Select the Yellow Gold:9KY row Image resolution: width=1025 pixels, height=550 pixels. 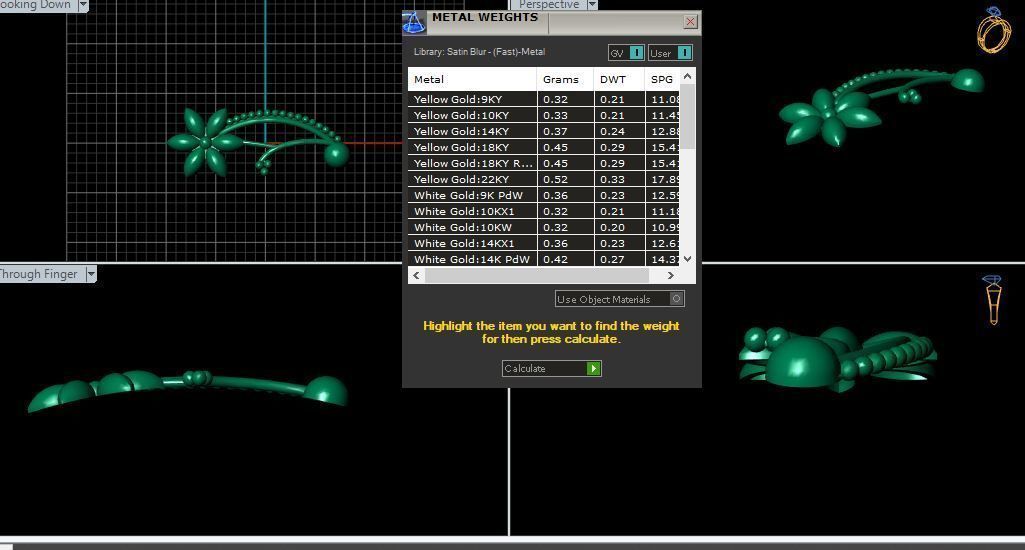[x=544, y=99]
